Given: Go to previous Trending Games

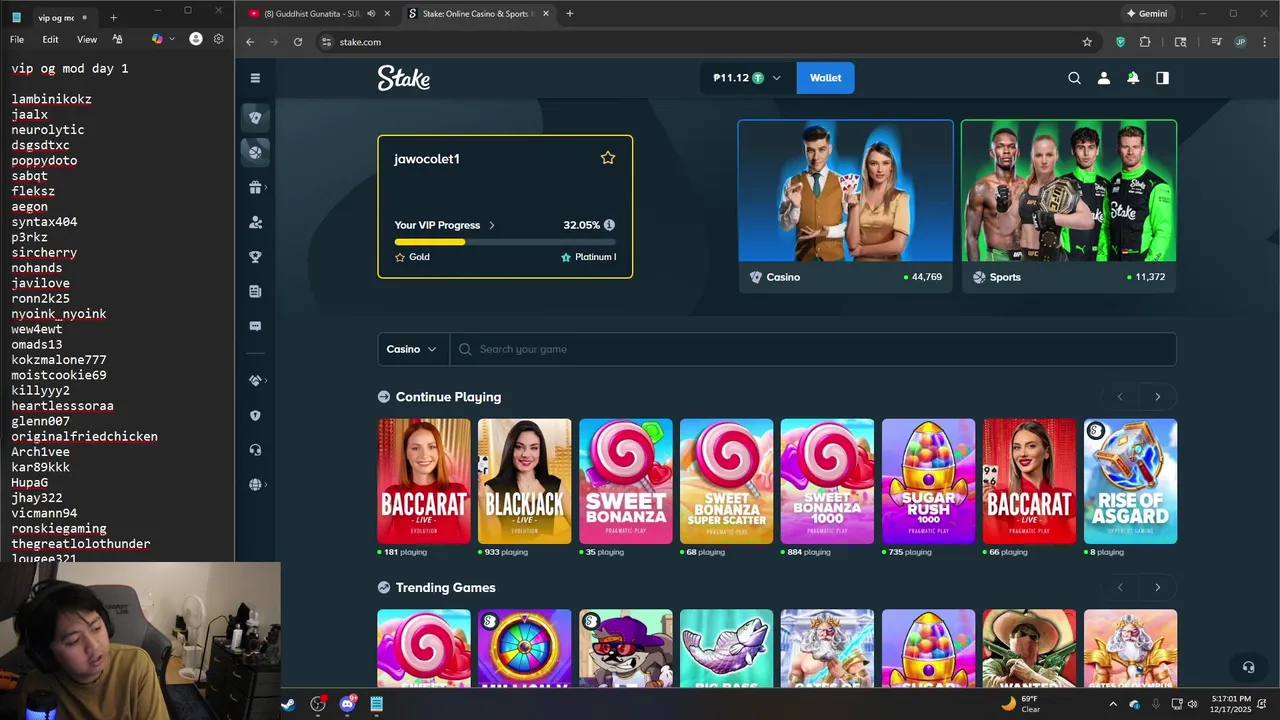Looking at the screenshot, I should pyautogui.click(x=1120, y=587).
